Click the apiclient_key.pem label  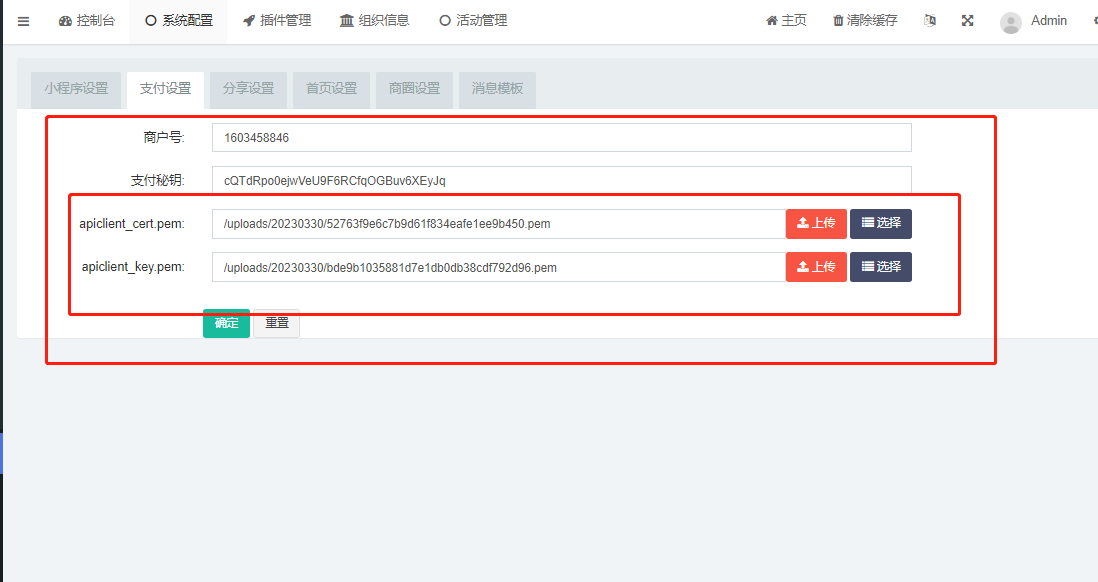coord(133,267)
